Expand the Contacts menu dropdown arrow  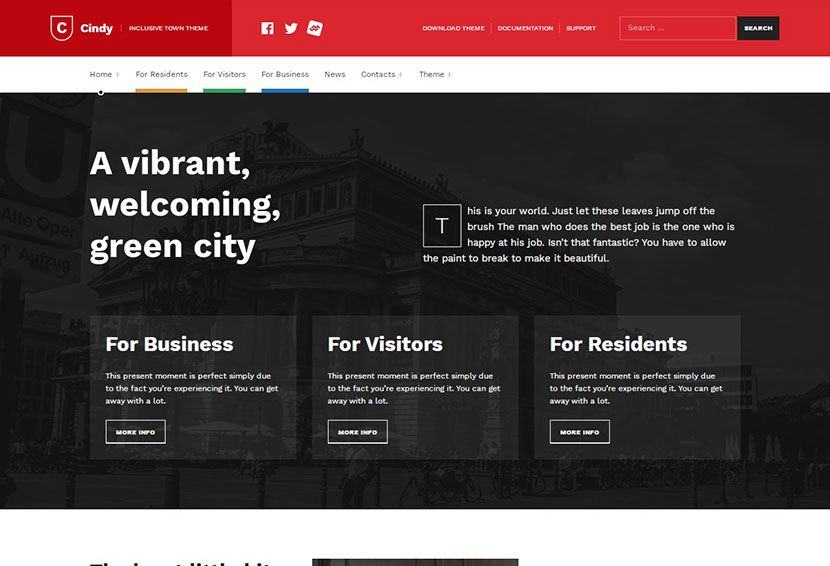(x=401, y=75)
